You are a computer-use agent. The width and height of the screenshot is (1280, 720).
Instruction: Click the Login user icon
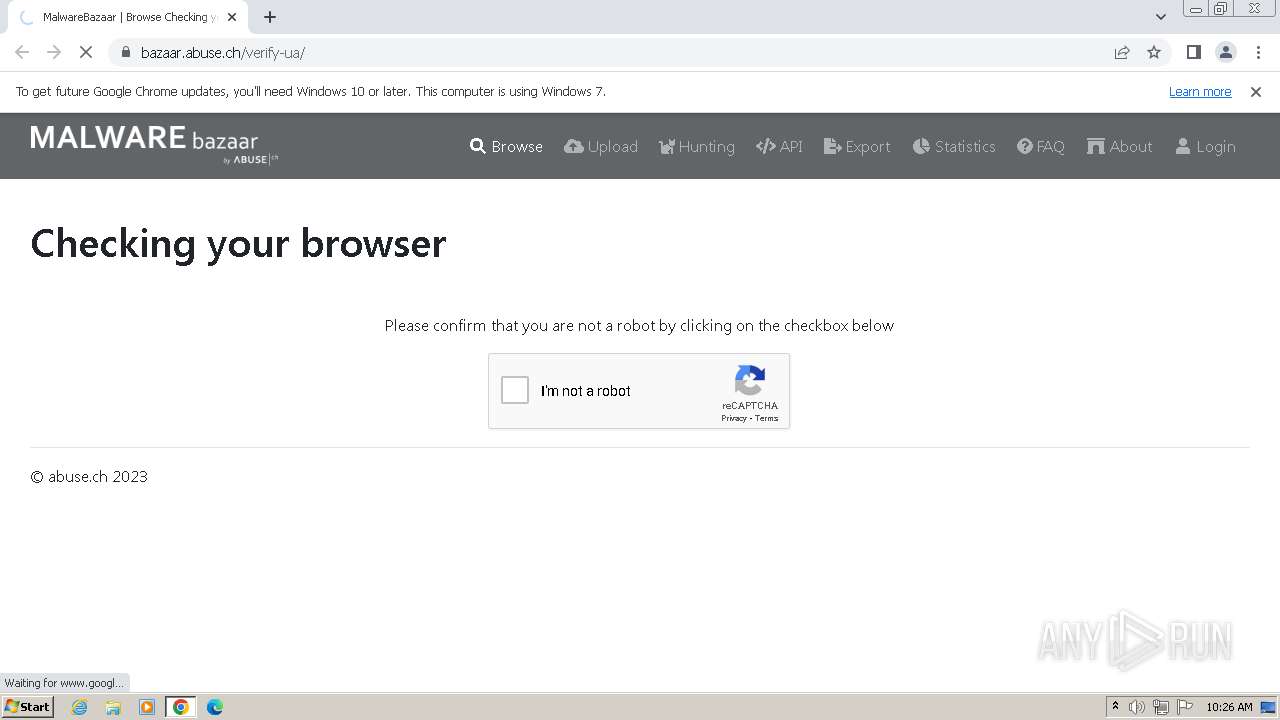[x=1183, y=146]
